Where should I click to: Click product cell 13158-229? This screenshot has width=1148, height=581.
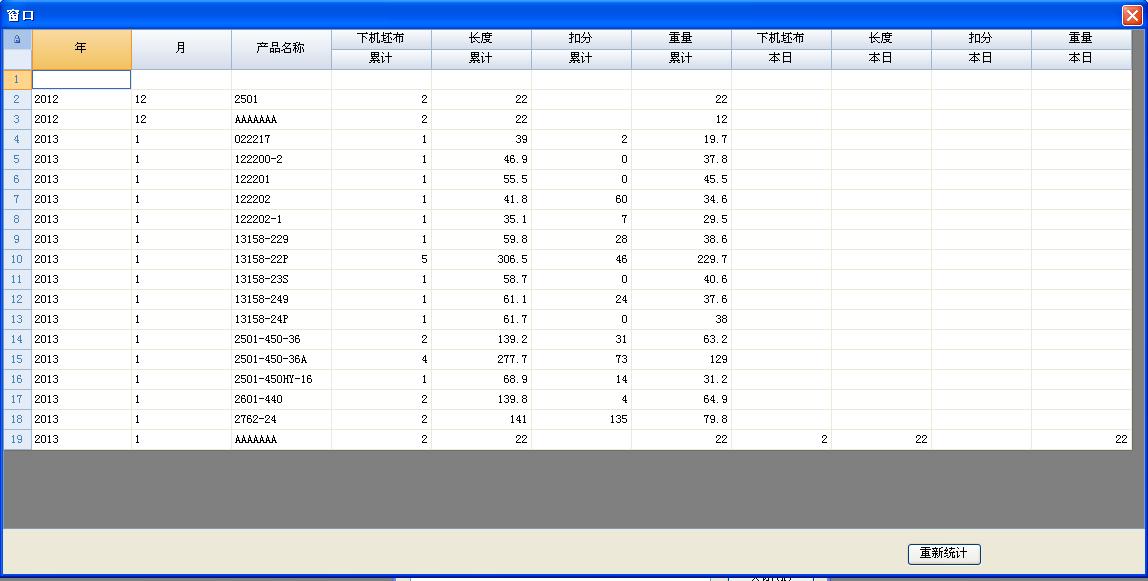pos(281,239)
